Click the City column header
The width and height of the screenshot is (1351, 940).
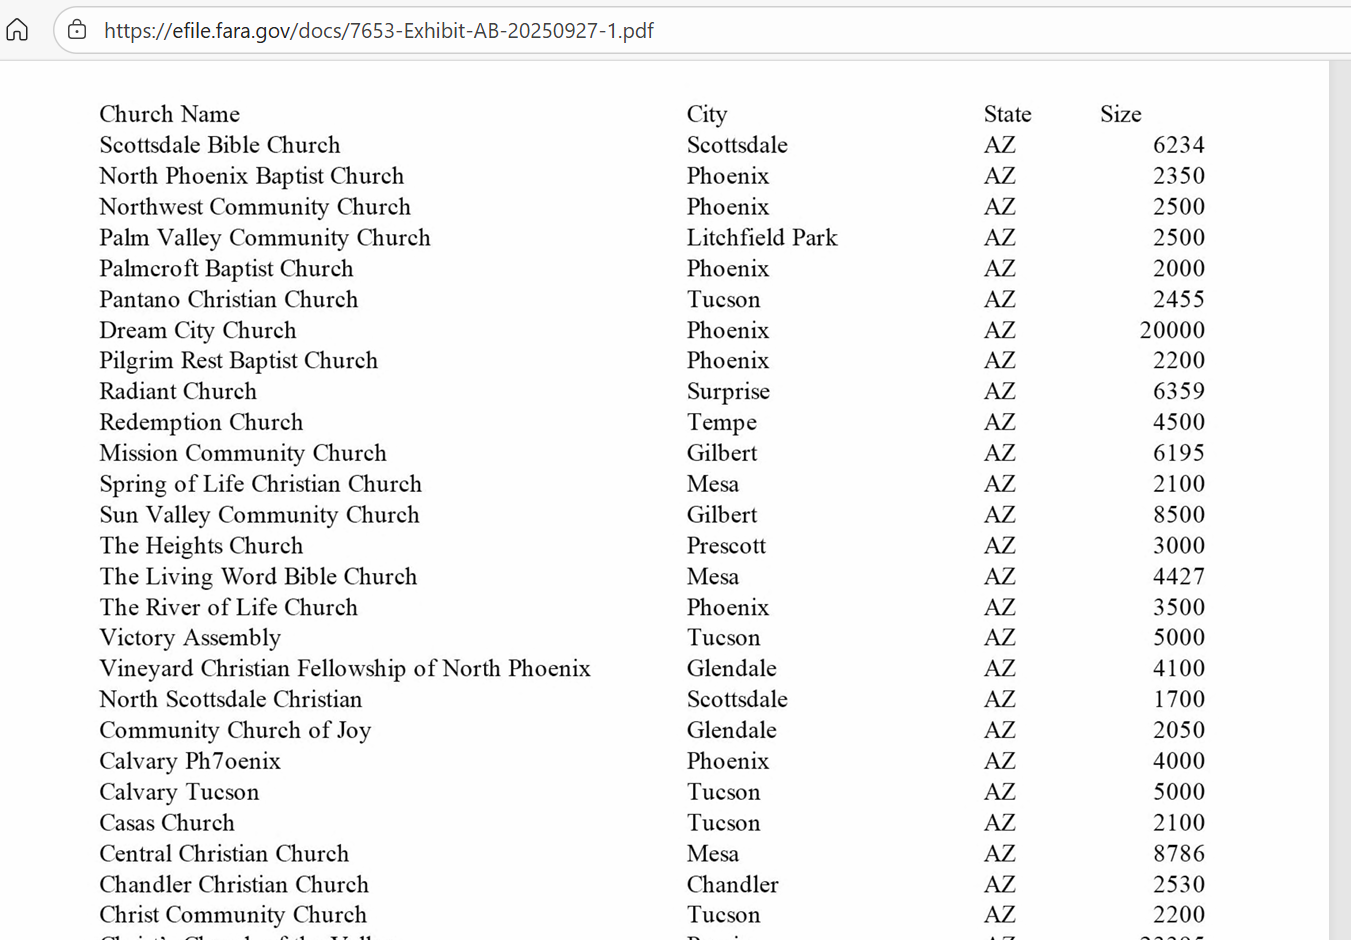point(706,114)
